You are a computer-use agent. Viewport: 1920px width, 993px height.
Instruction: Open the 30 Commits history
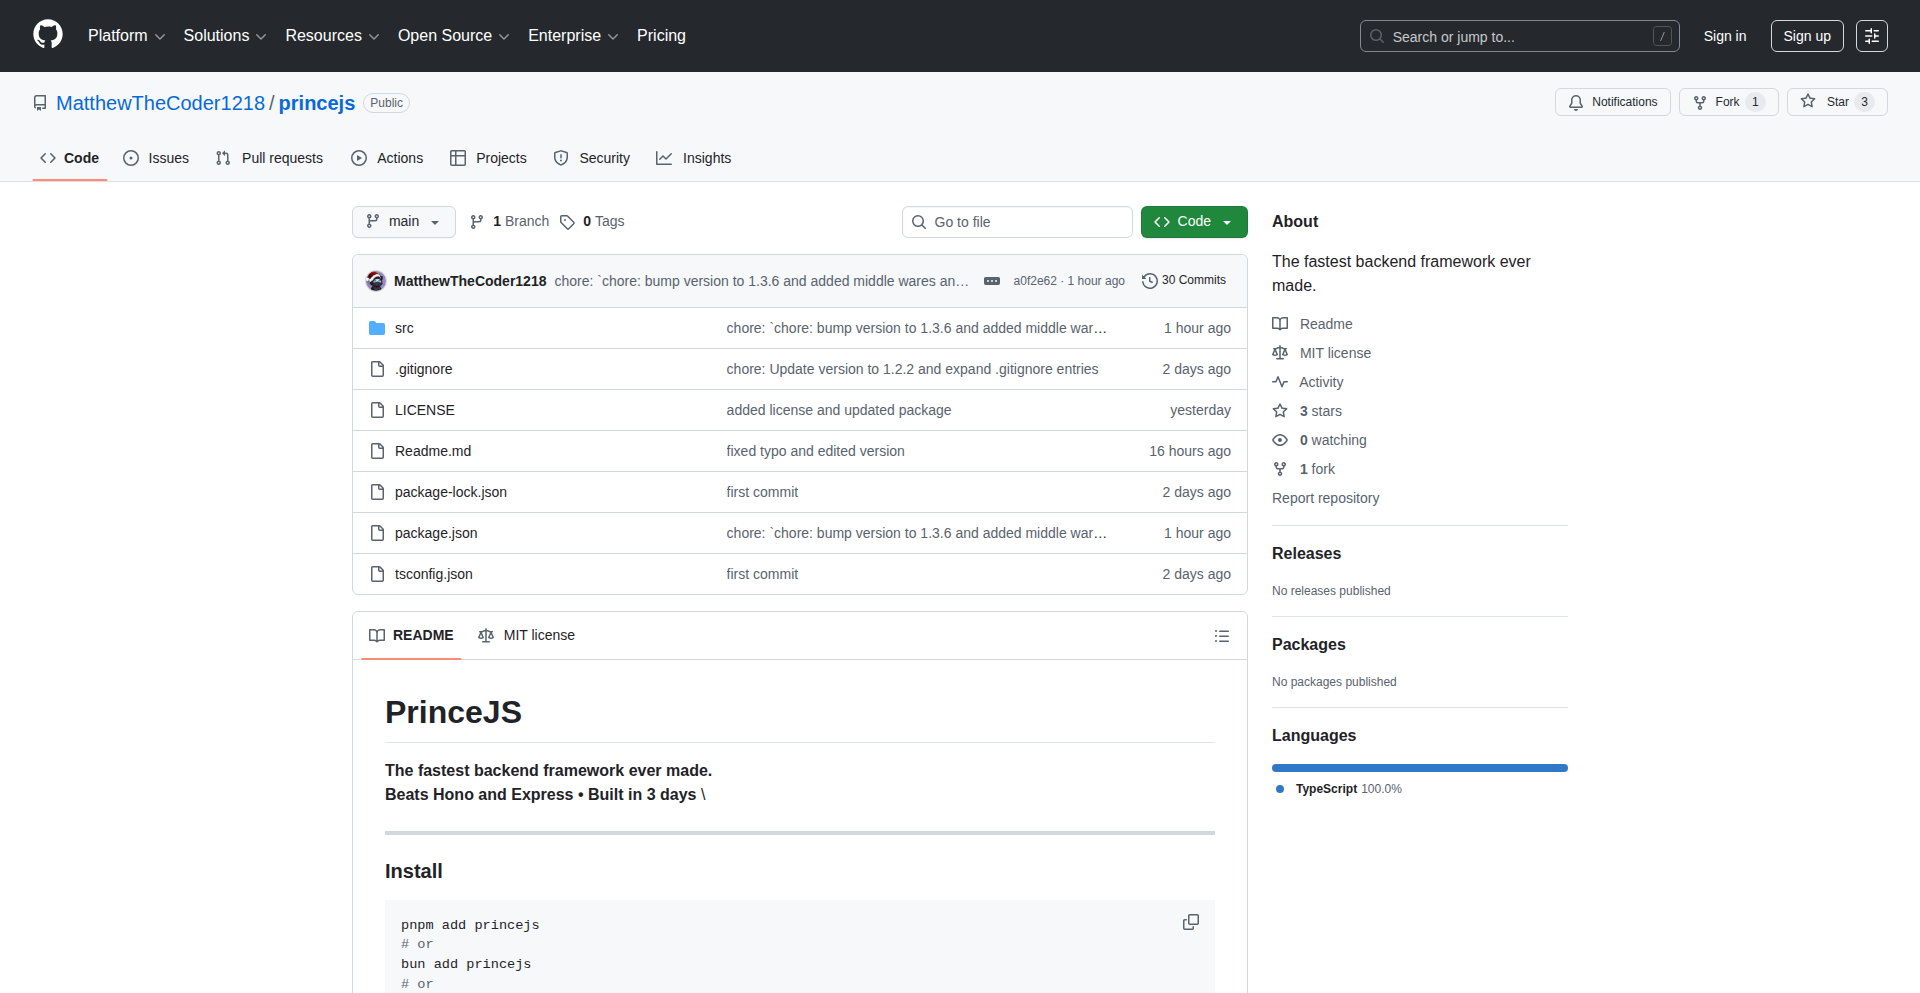point(1184,281)
